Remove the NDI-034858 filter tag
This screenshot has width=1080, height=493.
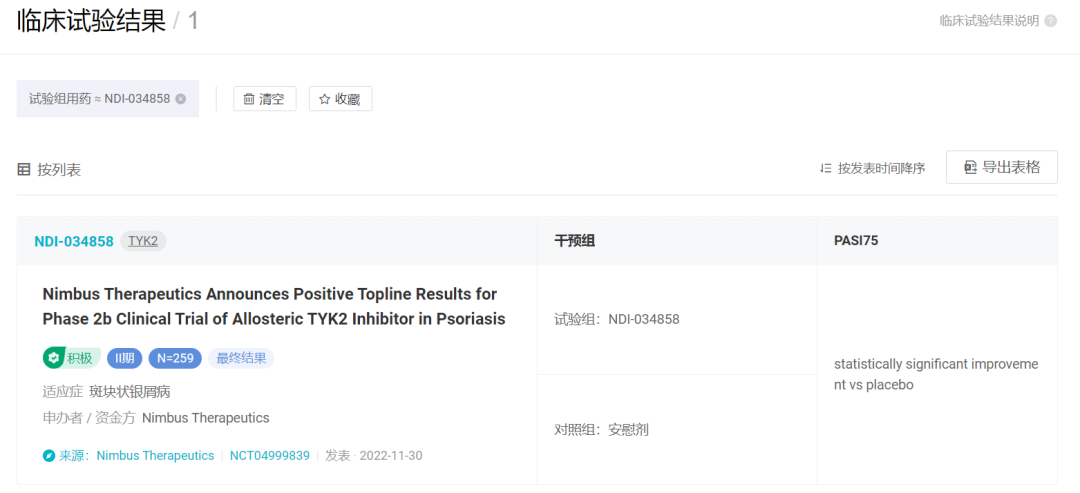(181, 99)
